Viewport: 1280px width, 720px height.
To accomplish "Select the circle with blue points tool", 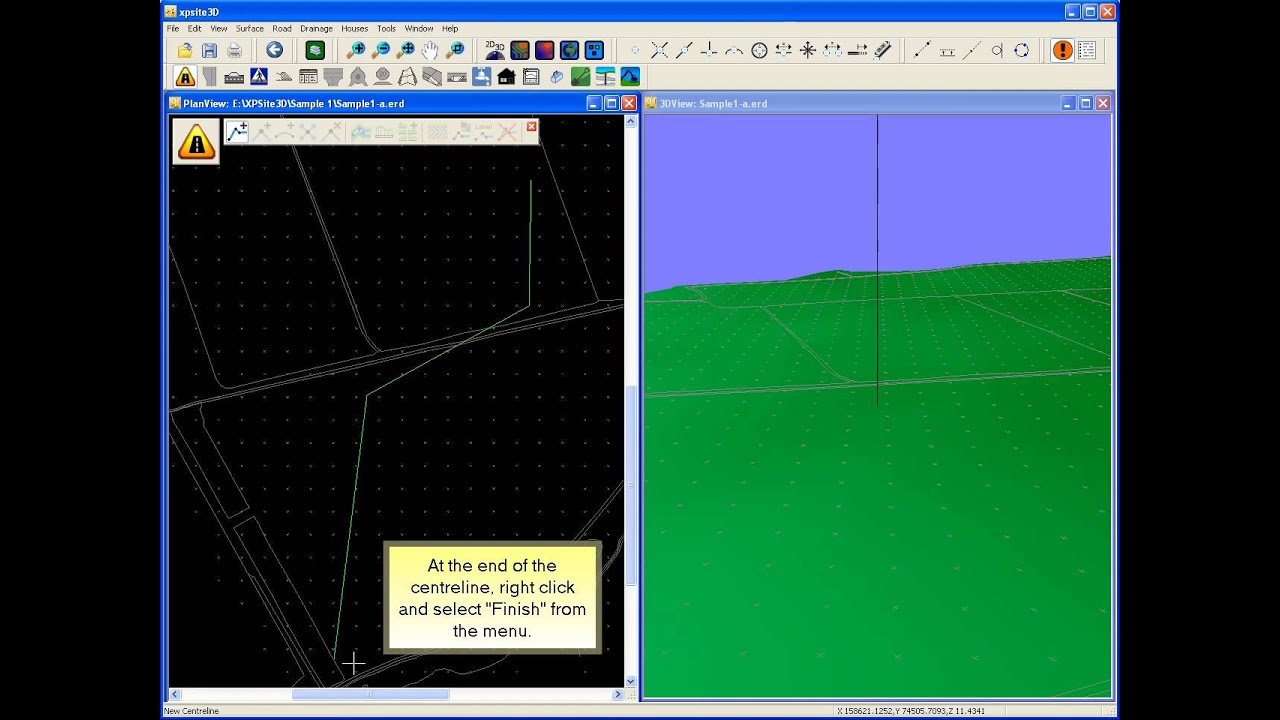I will click(x=1021, y=50).
